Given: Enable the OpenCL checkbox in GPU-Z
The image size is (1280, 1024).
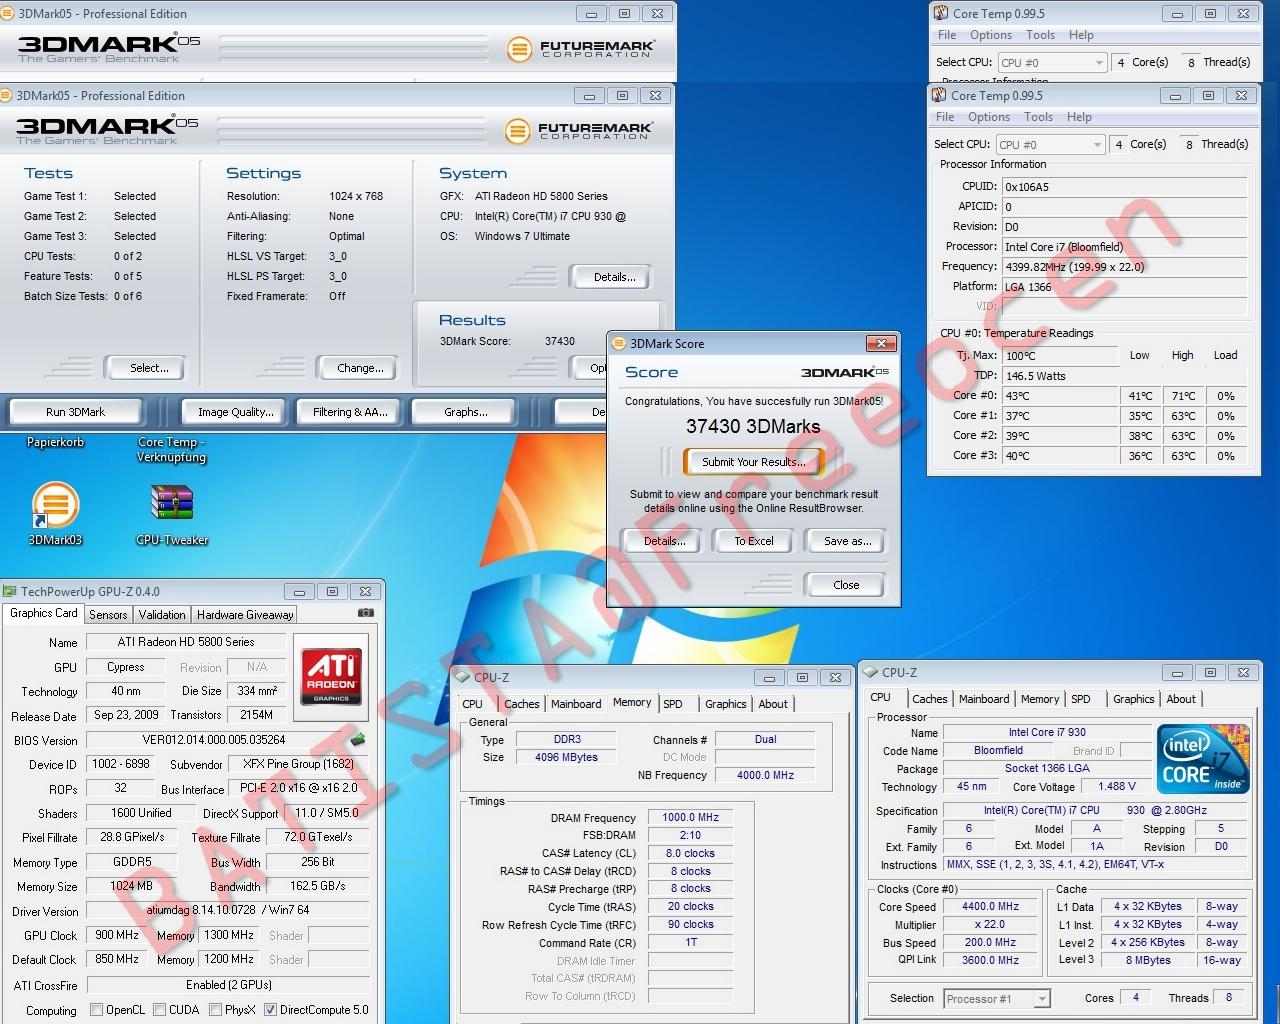Looking at the screenshot, I should [97, 1010].
